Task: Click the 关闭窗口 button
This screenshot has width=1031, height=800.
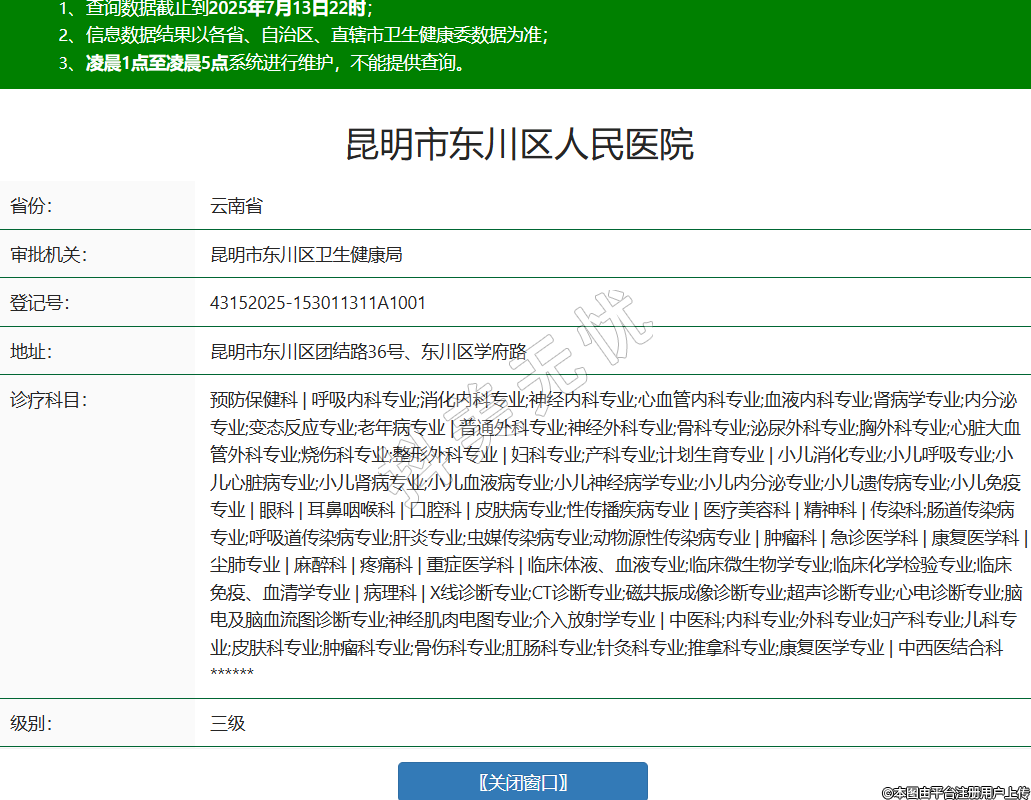Action: click(x=522, y=781)
